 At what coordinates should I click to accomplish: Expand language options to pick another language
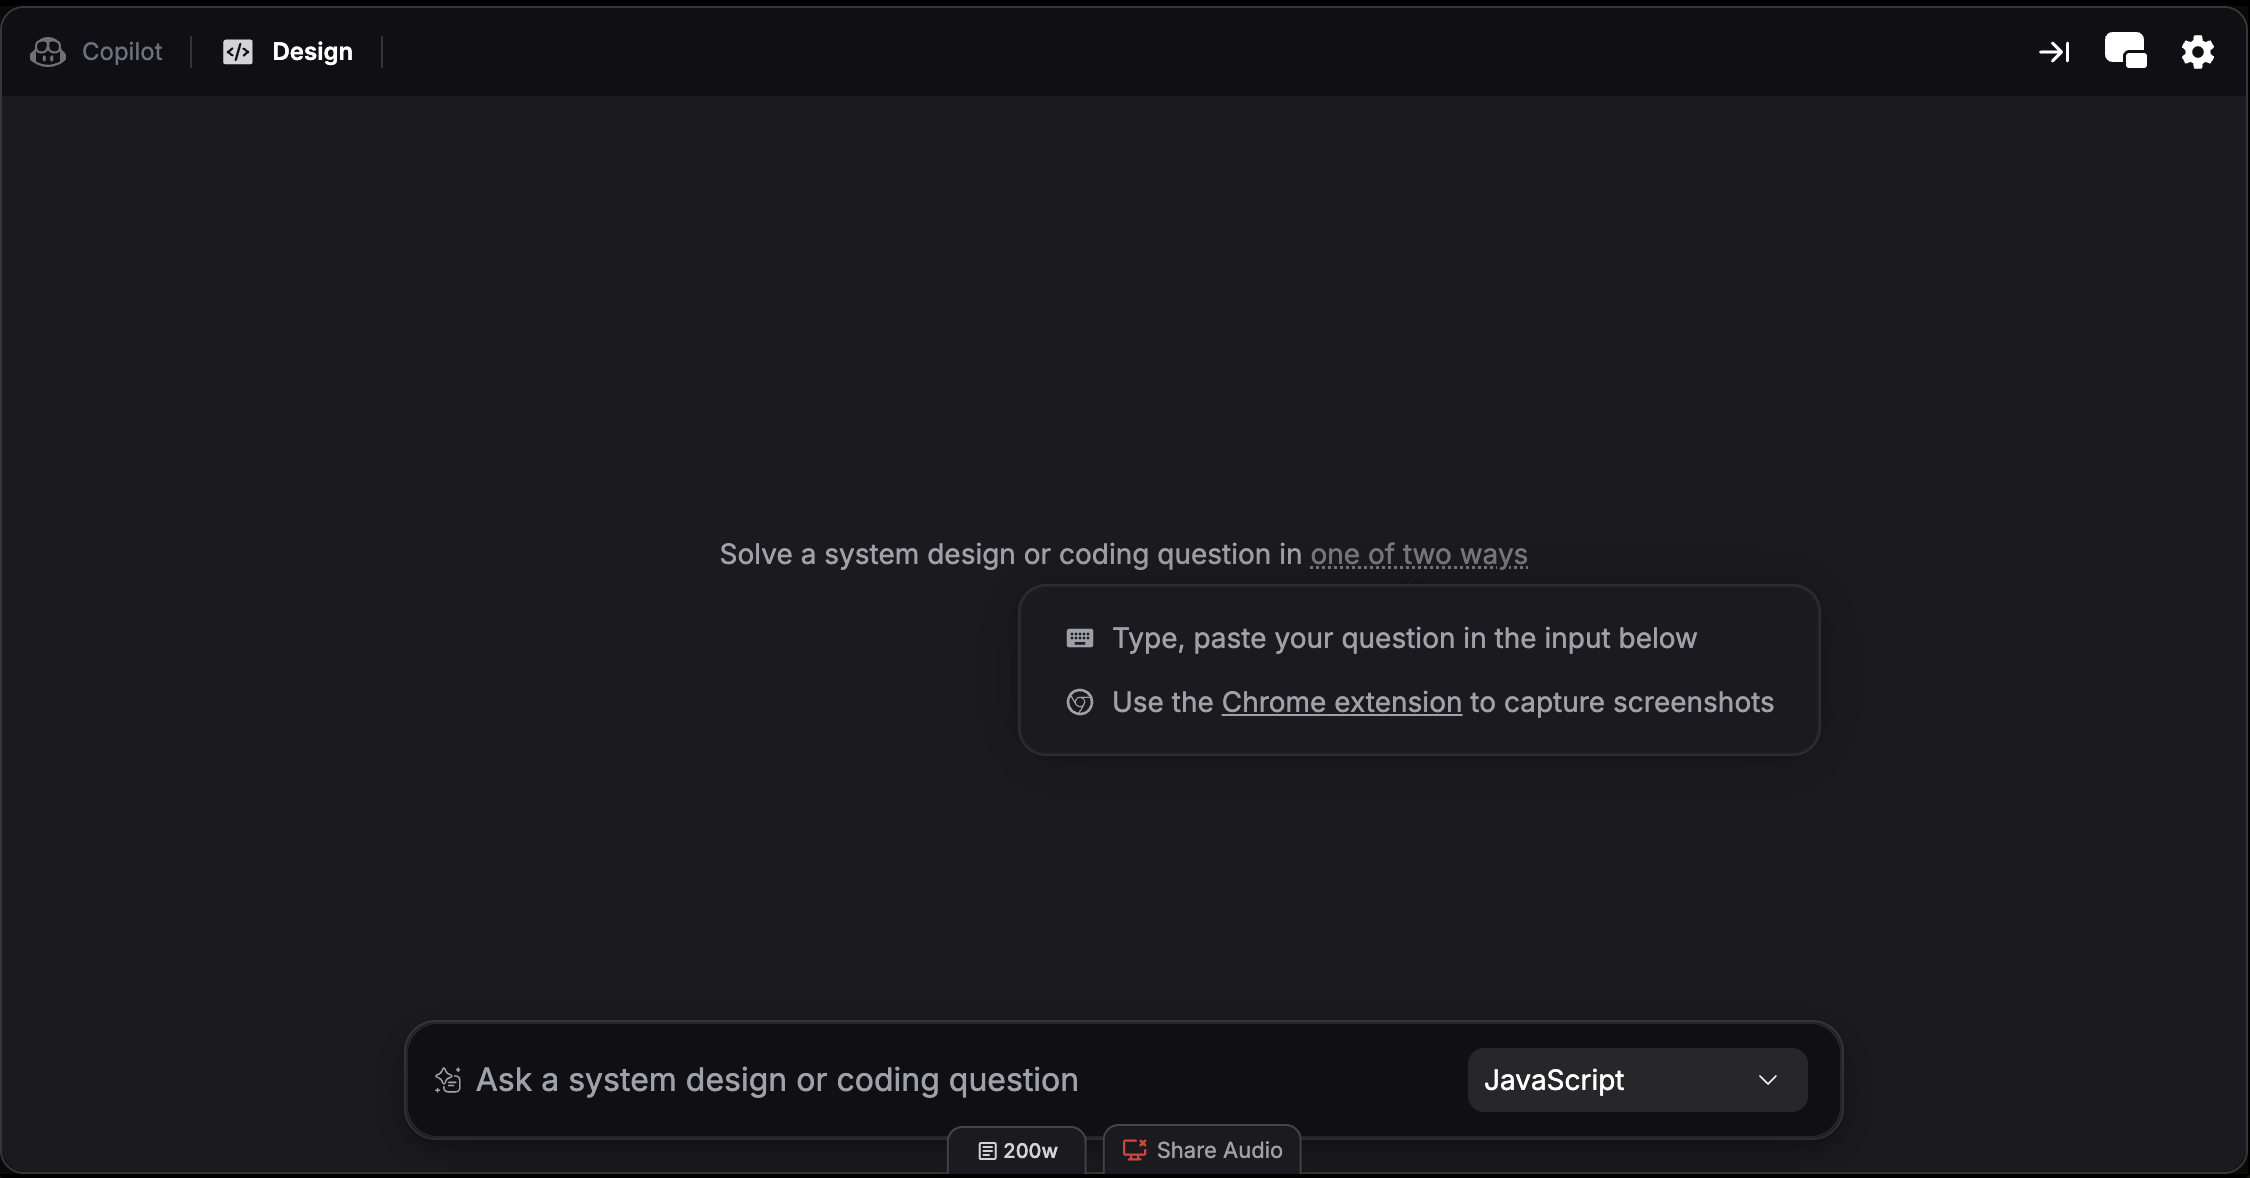(1636, 1080)
